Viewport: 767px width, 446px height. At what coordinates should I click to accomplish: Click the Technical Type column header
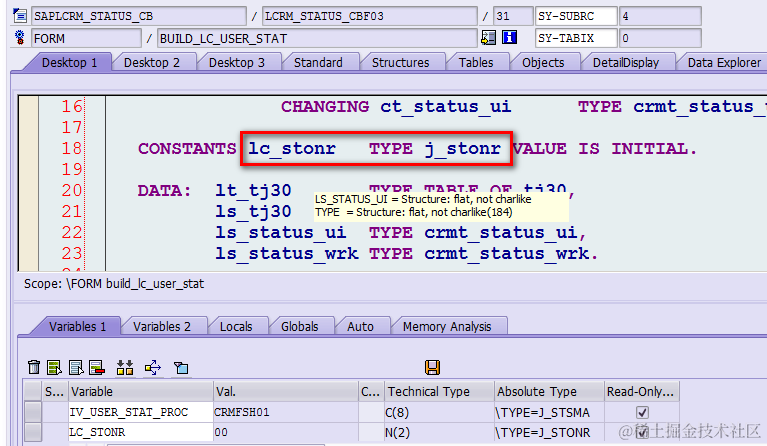coord(439,391)
